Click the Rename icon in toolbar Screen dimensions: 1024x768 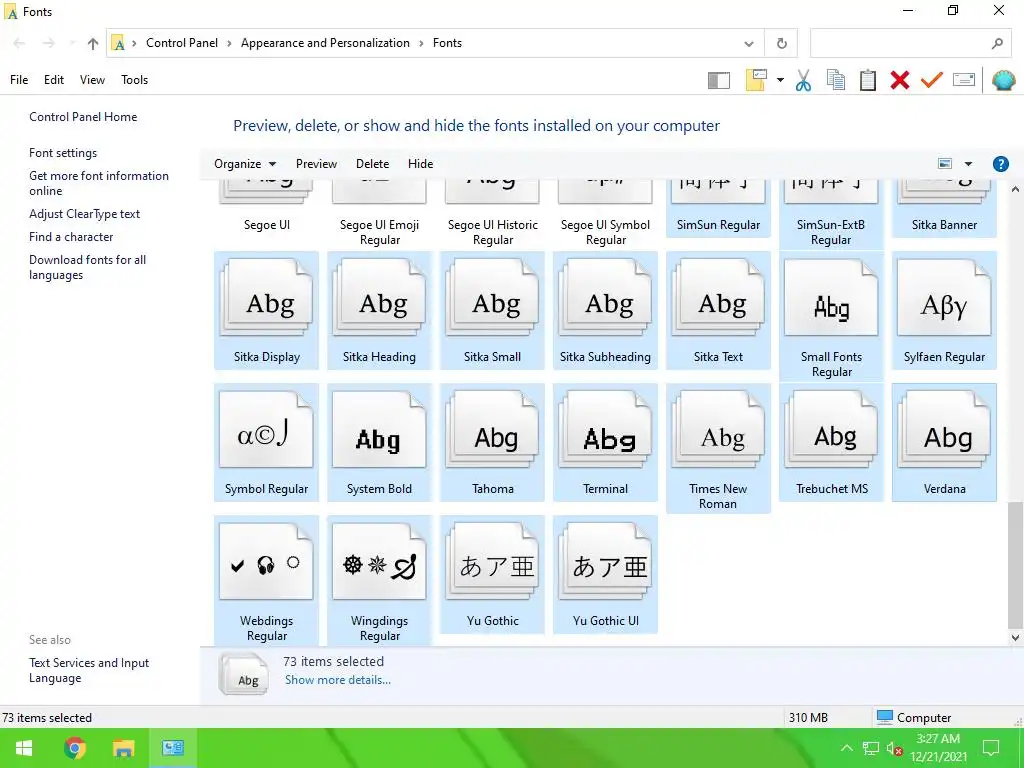964,80
